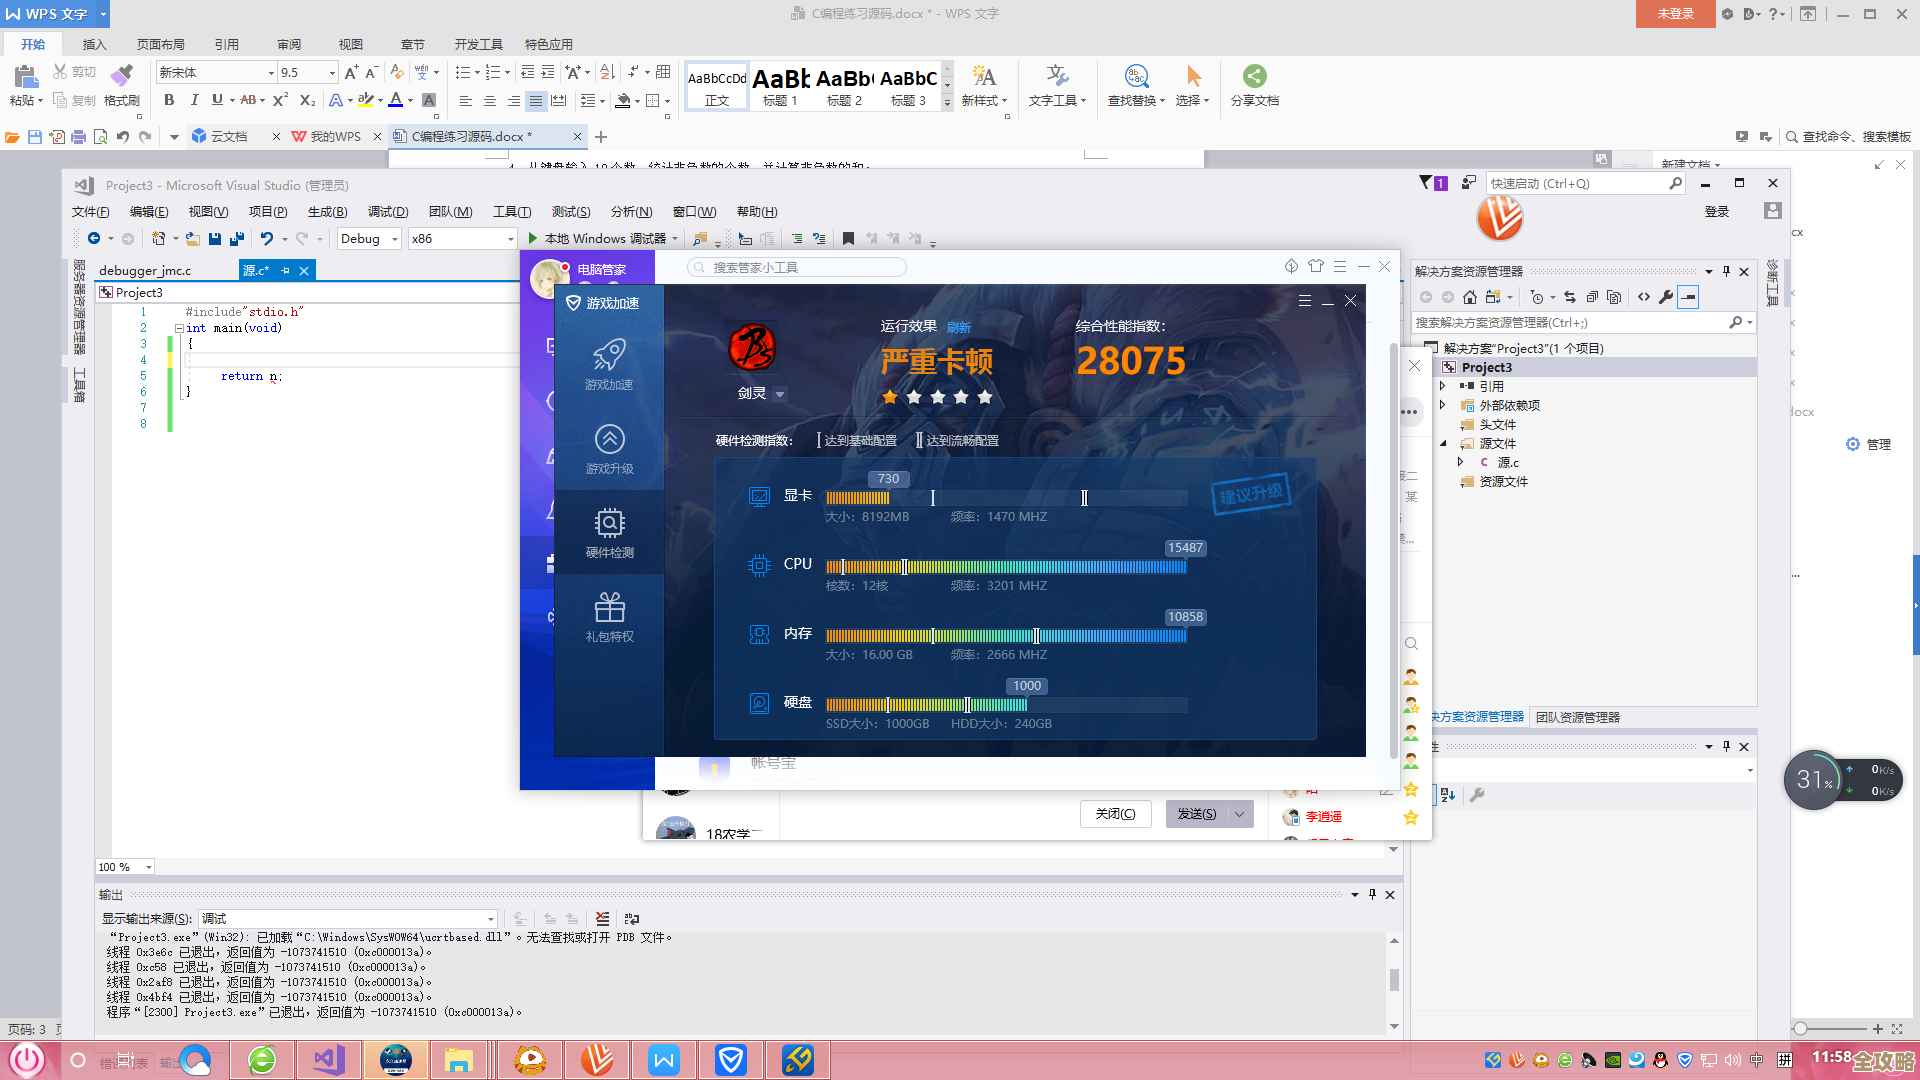Click the 发送(S) send button
This screenshot has height=1080, width=1920.
coord(1197,814)
